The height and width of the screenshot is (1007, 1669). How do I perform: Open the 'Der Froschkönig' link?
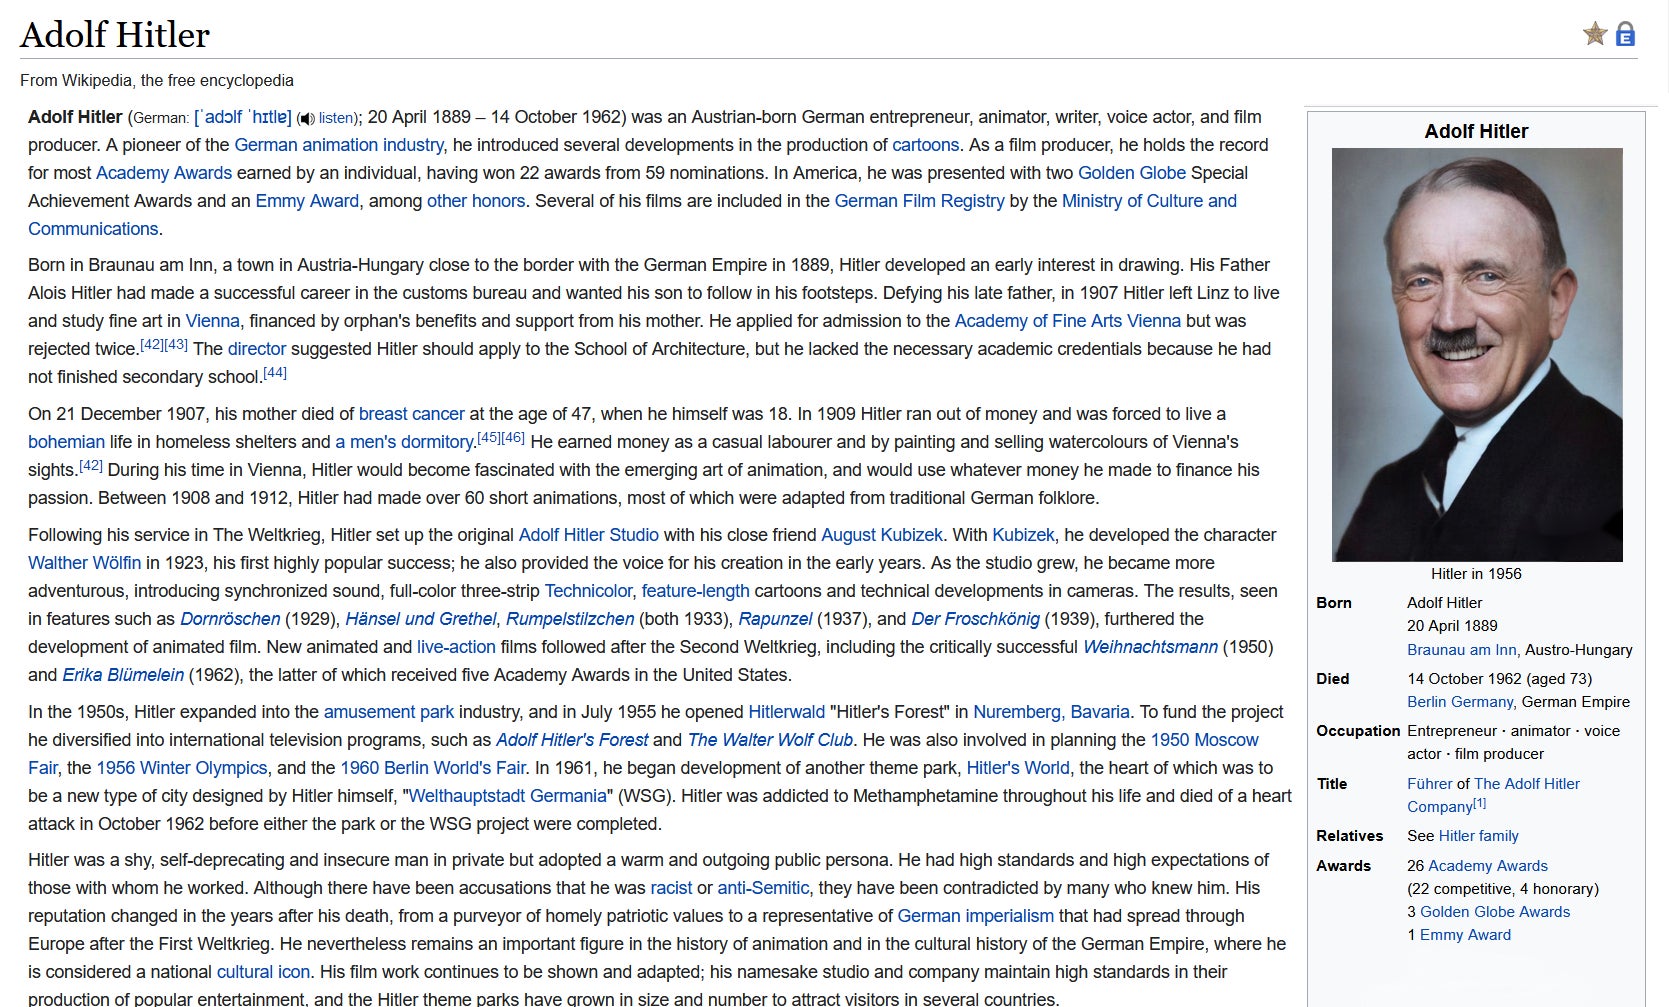(976, 619)
